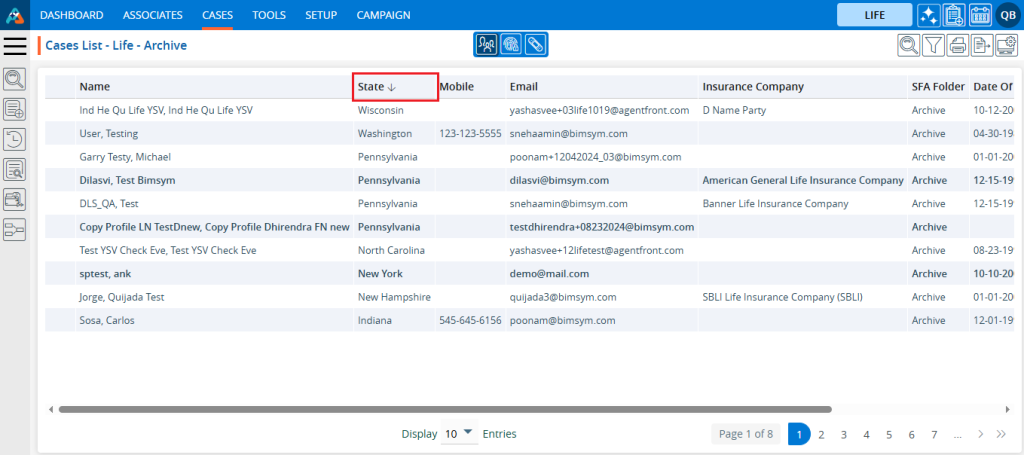The image size is (1024, 455).
Task: Open the QB user profile menu
Action: pos(1007,15)
